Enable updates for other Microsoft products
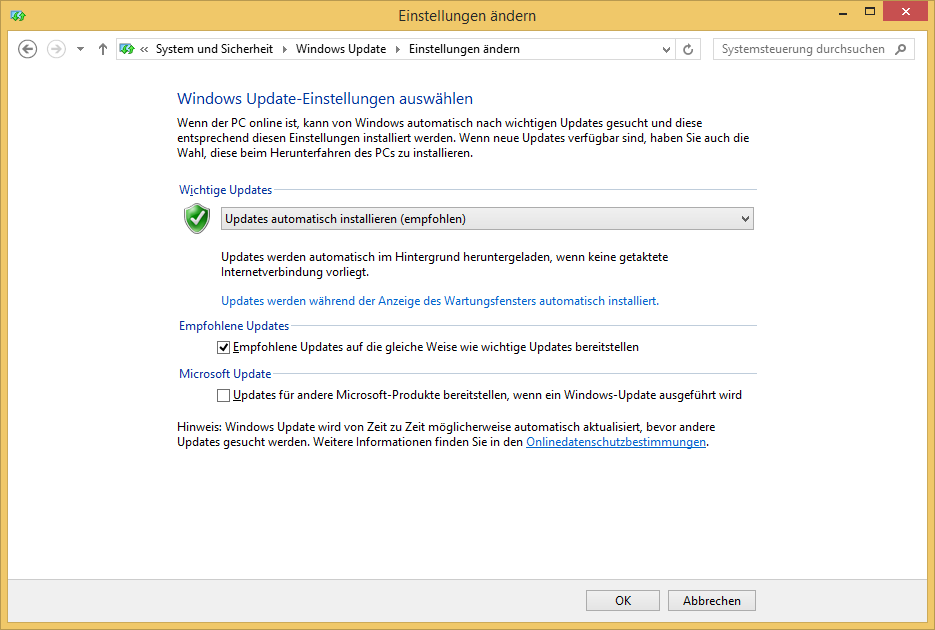The height and width of the screenshot is (630, 935). [224, 395]
